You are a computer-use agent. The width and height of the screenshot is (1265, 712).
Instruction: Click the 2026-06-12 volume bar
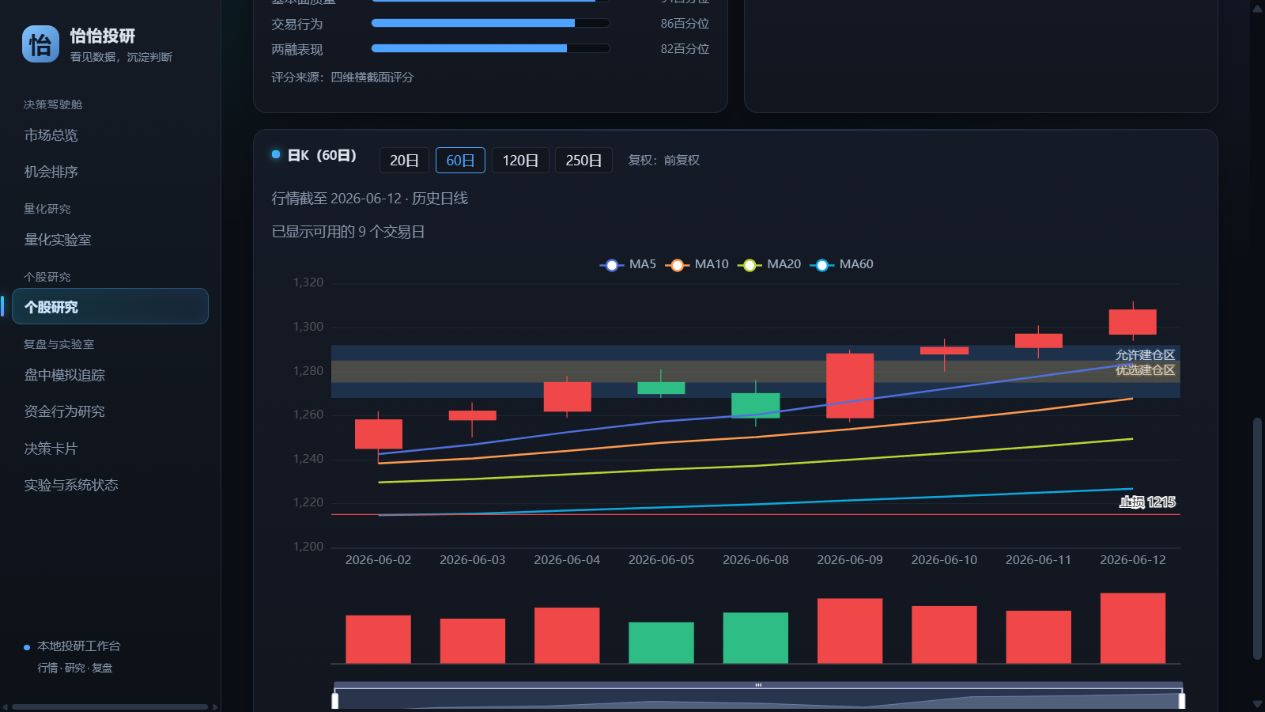1133,628
